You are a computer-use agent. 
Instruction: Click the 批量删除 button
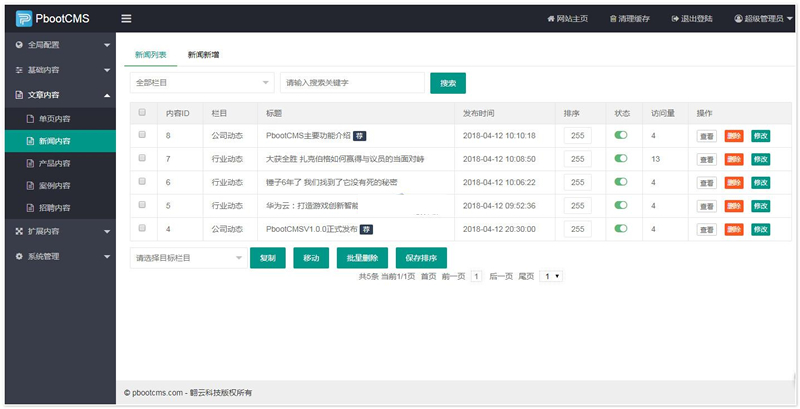[x=362, y=258]
